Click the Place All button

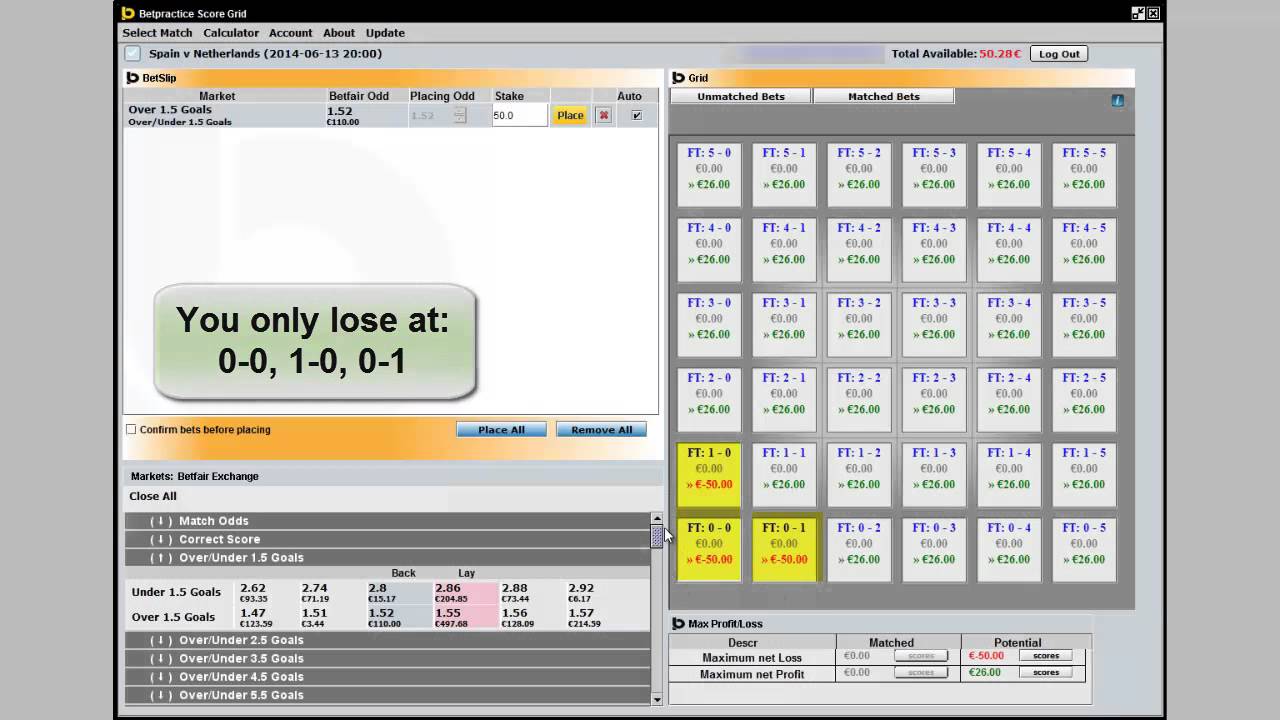point(501,430)
